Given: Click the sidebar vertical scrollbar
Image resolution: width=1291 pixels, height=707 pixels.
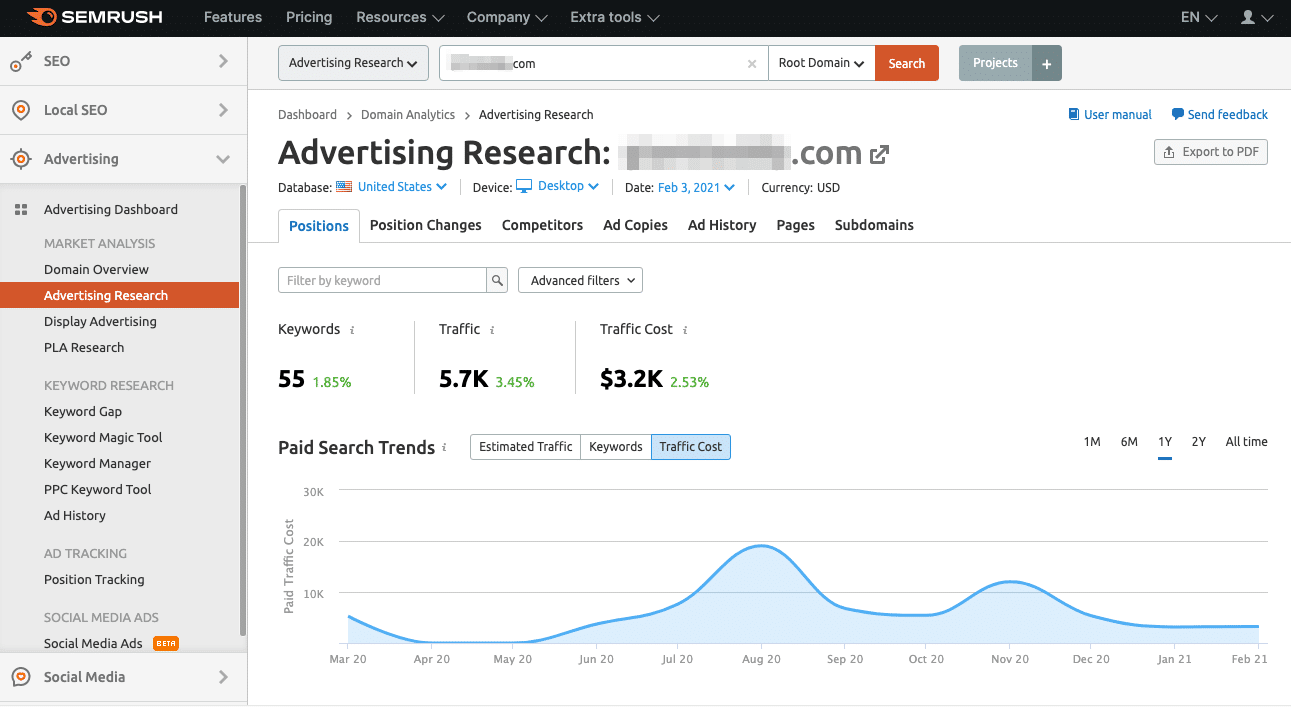Looking at the screenshot, I should pyautogui.click(x=243, y=410).
